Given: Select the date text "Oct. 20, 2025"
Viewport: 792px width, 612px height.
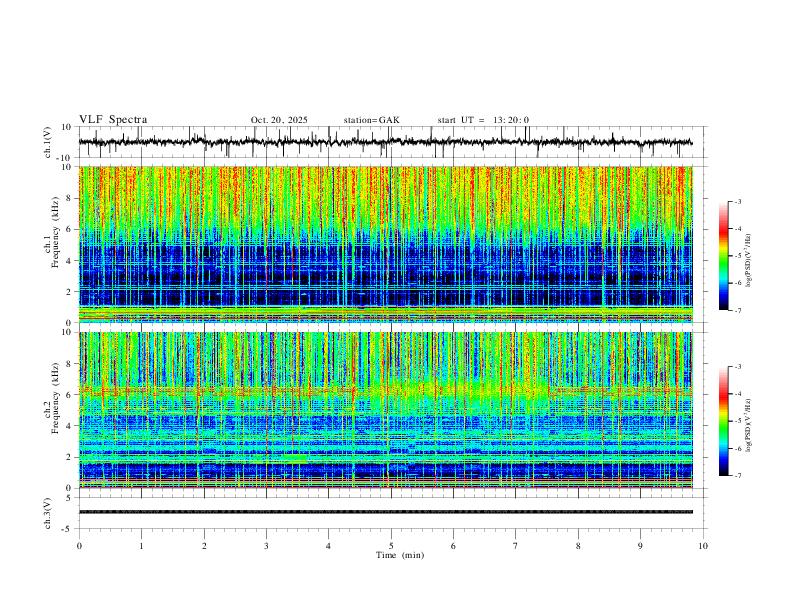Looking at the screenshot, I should 279,120.
